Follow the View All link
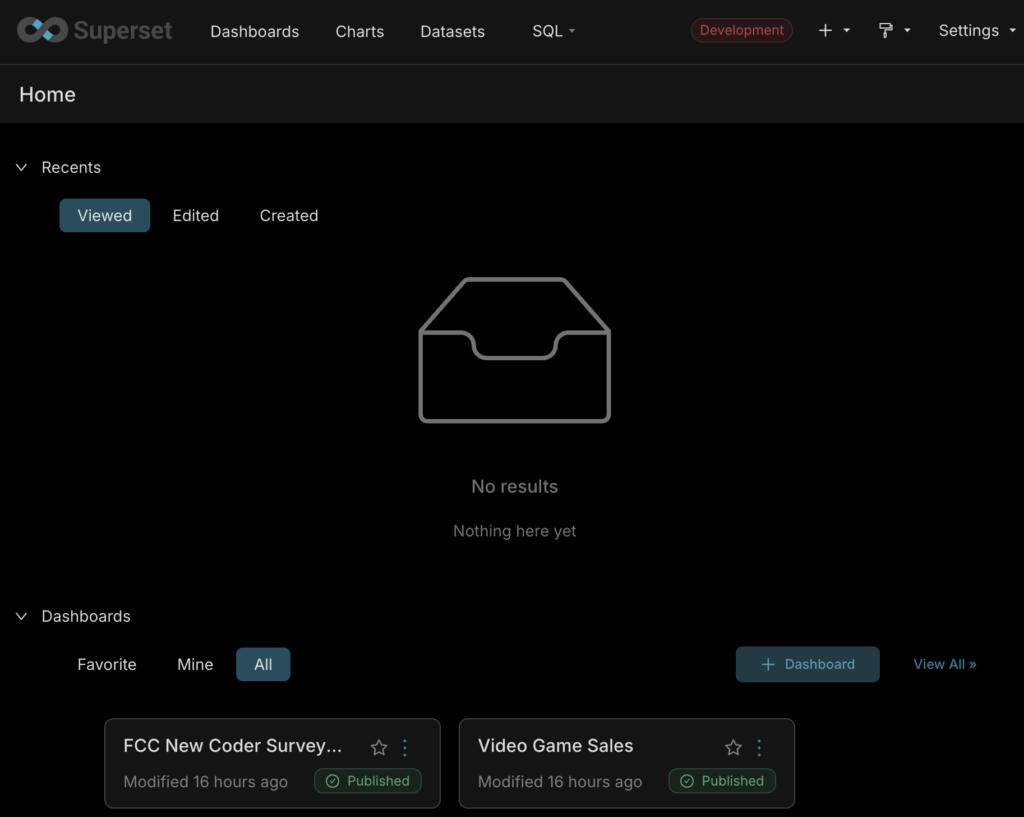Viewport: 1024px width, 817px height. pyautogui.click(x=944, y=664)
